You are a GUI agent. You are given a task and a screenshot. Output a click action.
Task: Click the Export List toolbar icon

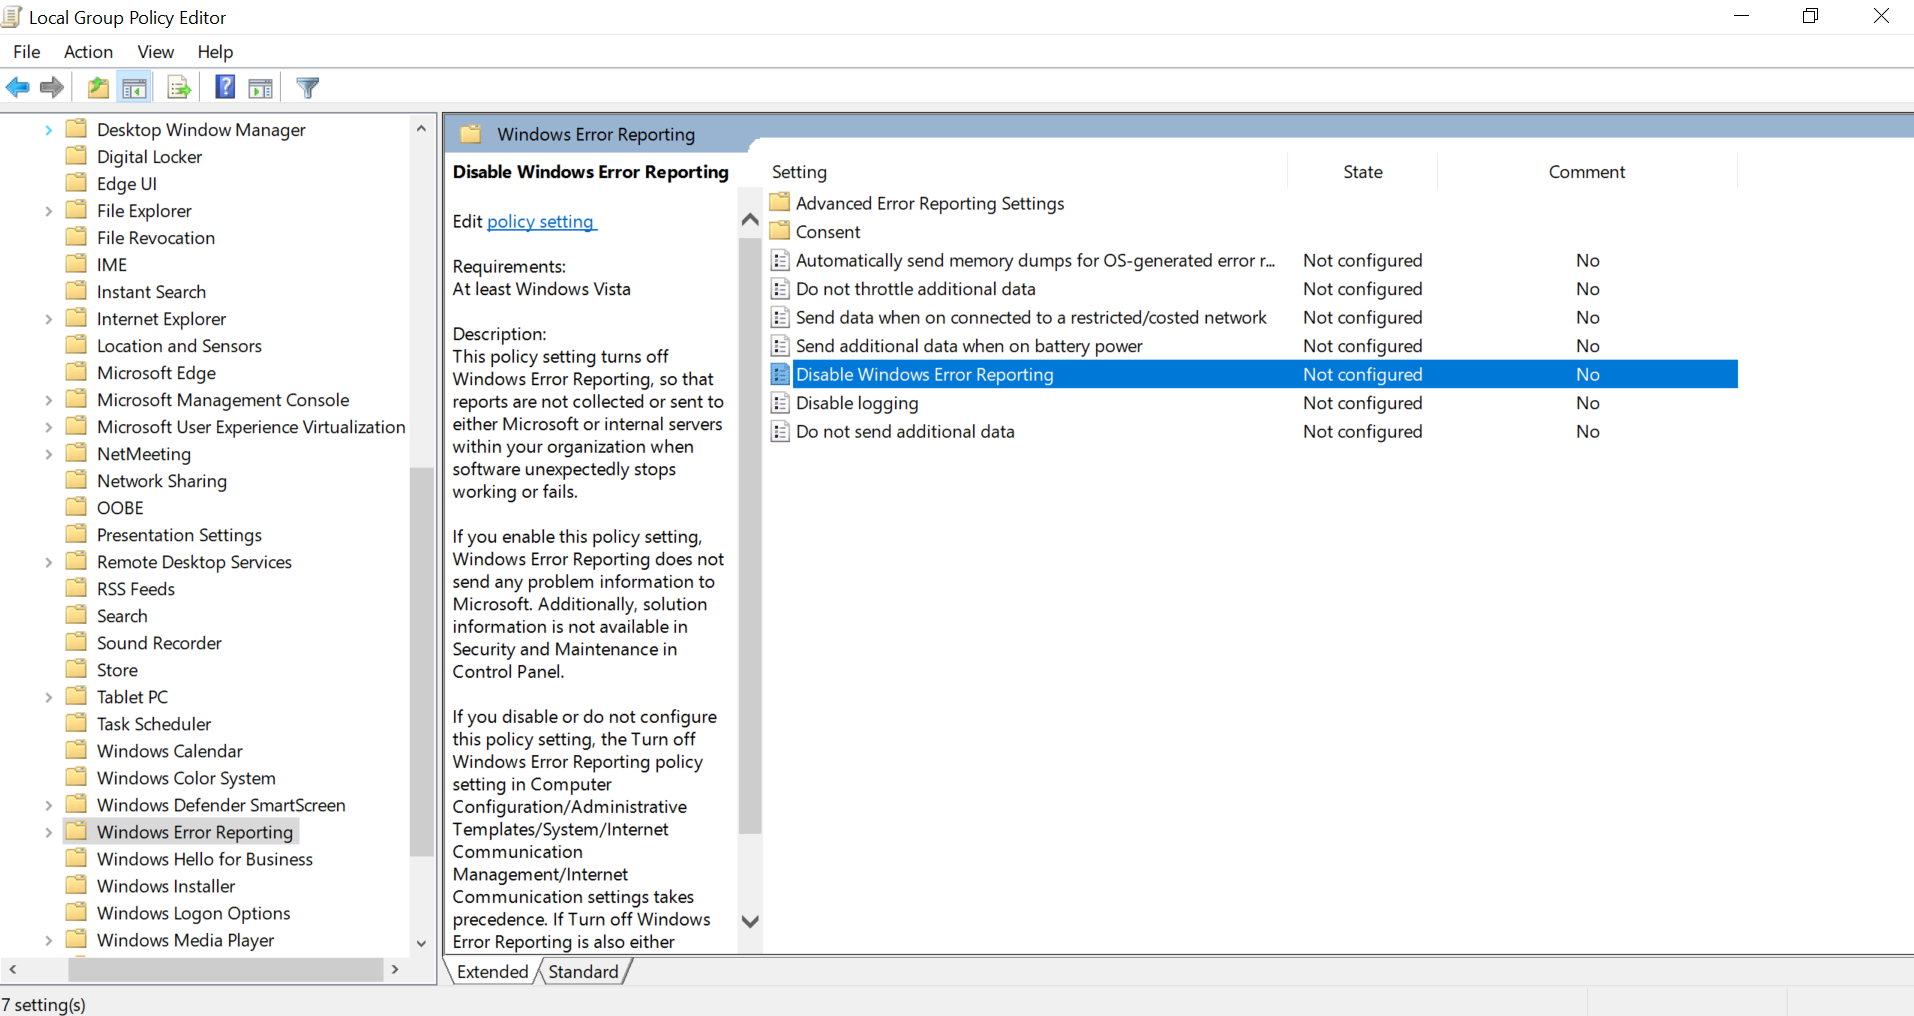coord(179,88)
